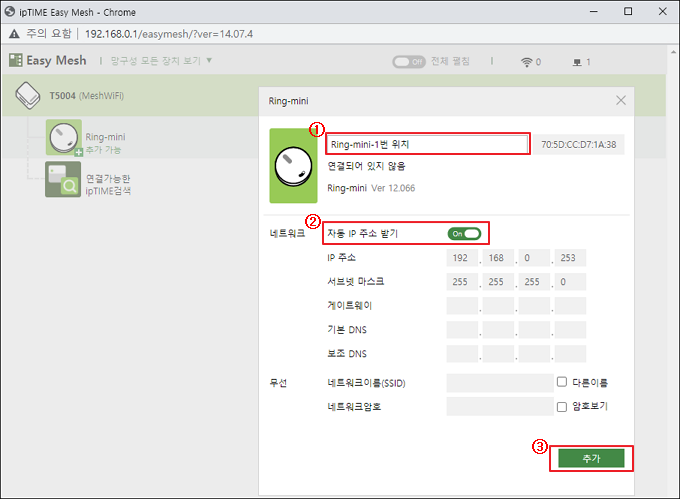Click the IP address octet 168
The image size is (680, 499).
tap(498, 258)
